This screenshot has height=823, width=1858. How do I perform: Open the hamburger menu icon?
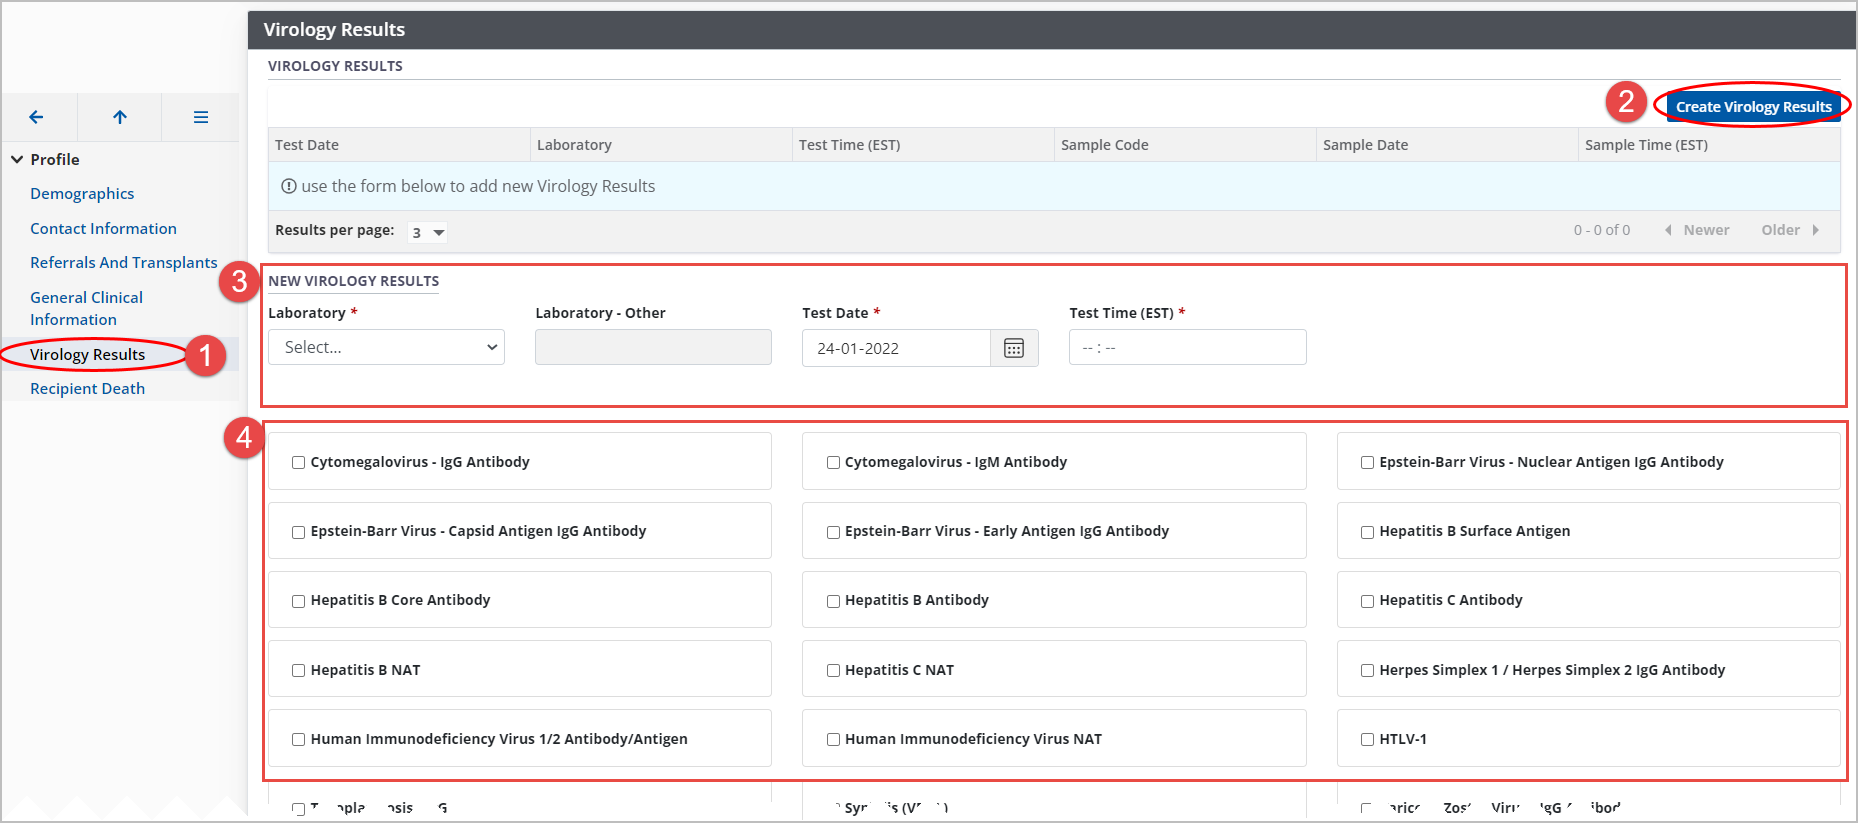tap(200, 117)
